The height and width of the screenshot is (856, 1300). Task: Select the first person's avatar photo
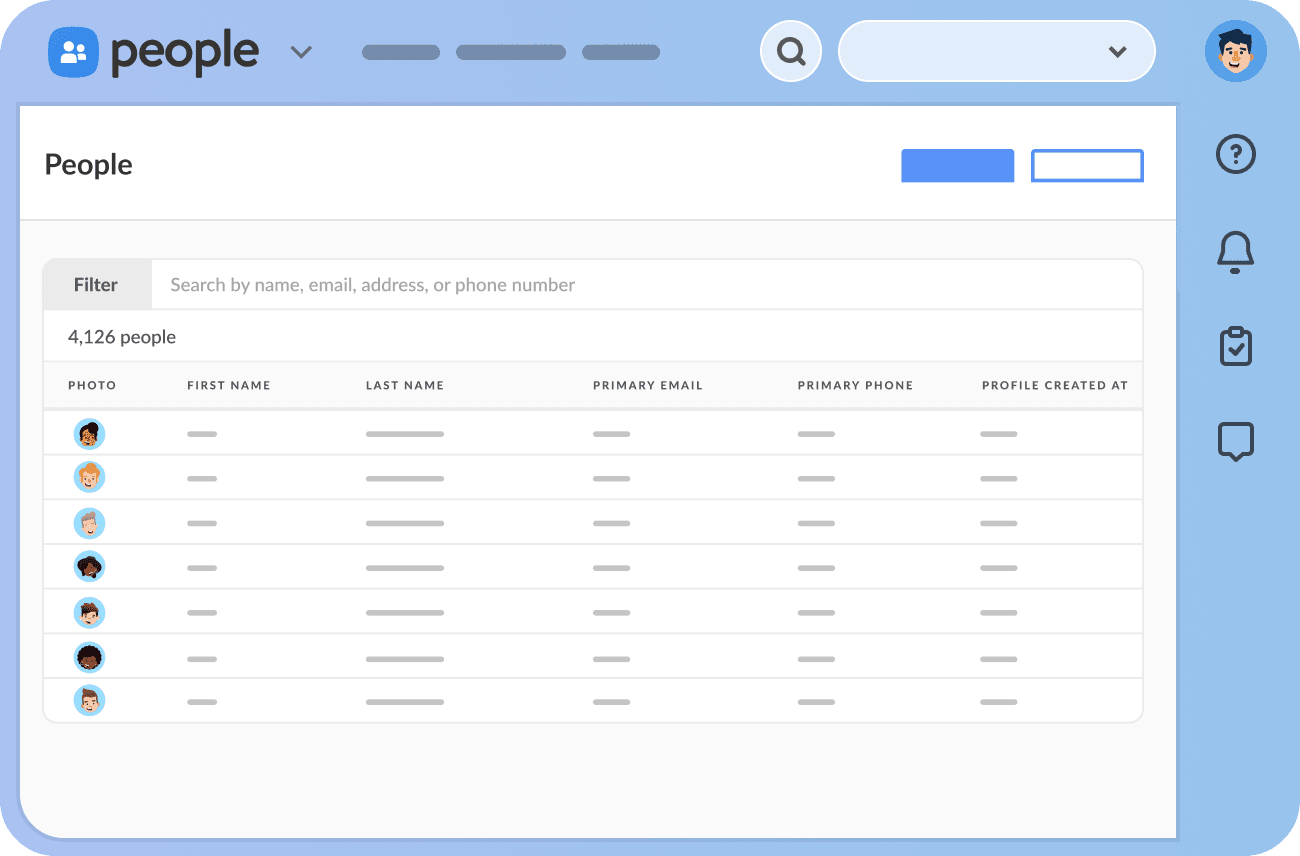pos(89,433)
